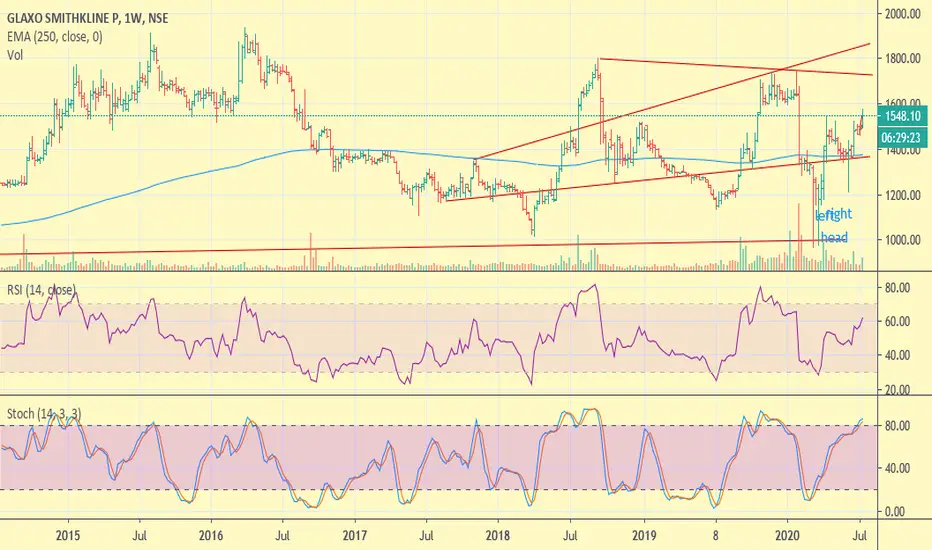
Task: Click the 1000.00 price axis label
Action: point(903,240)
